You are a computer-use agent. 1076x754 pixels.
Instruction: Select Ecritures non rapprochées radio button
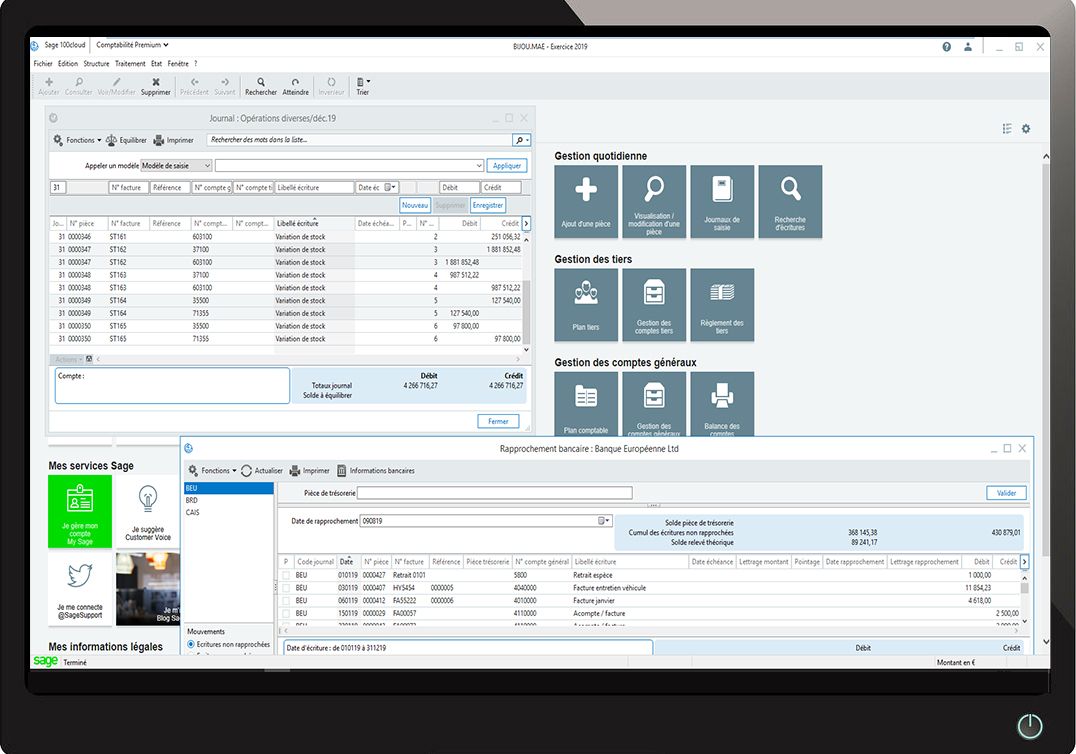point(190,645)
